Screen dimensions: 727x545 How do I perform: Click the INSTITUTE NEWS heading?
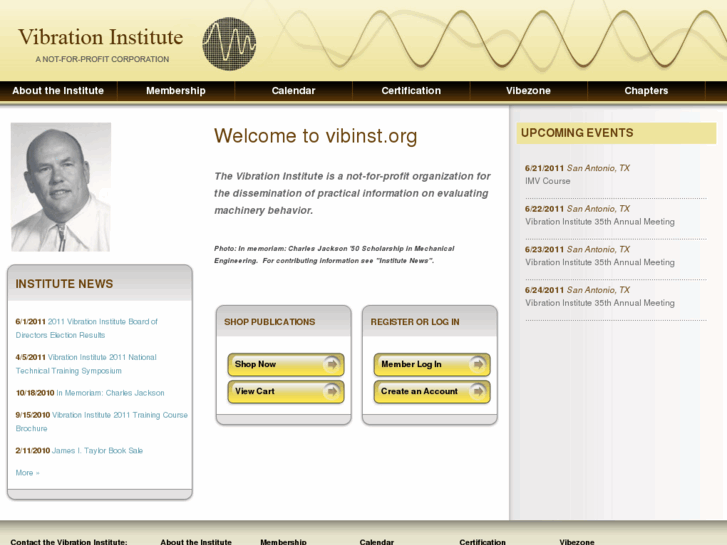[64, 284]
